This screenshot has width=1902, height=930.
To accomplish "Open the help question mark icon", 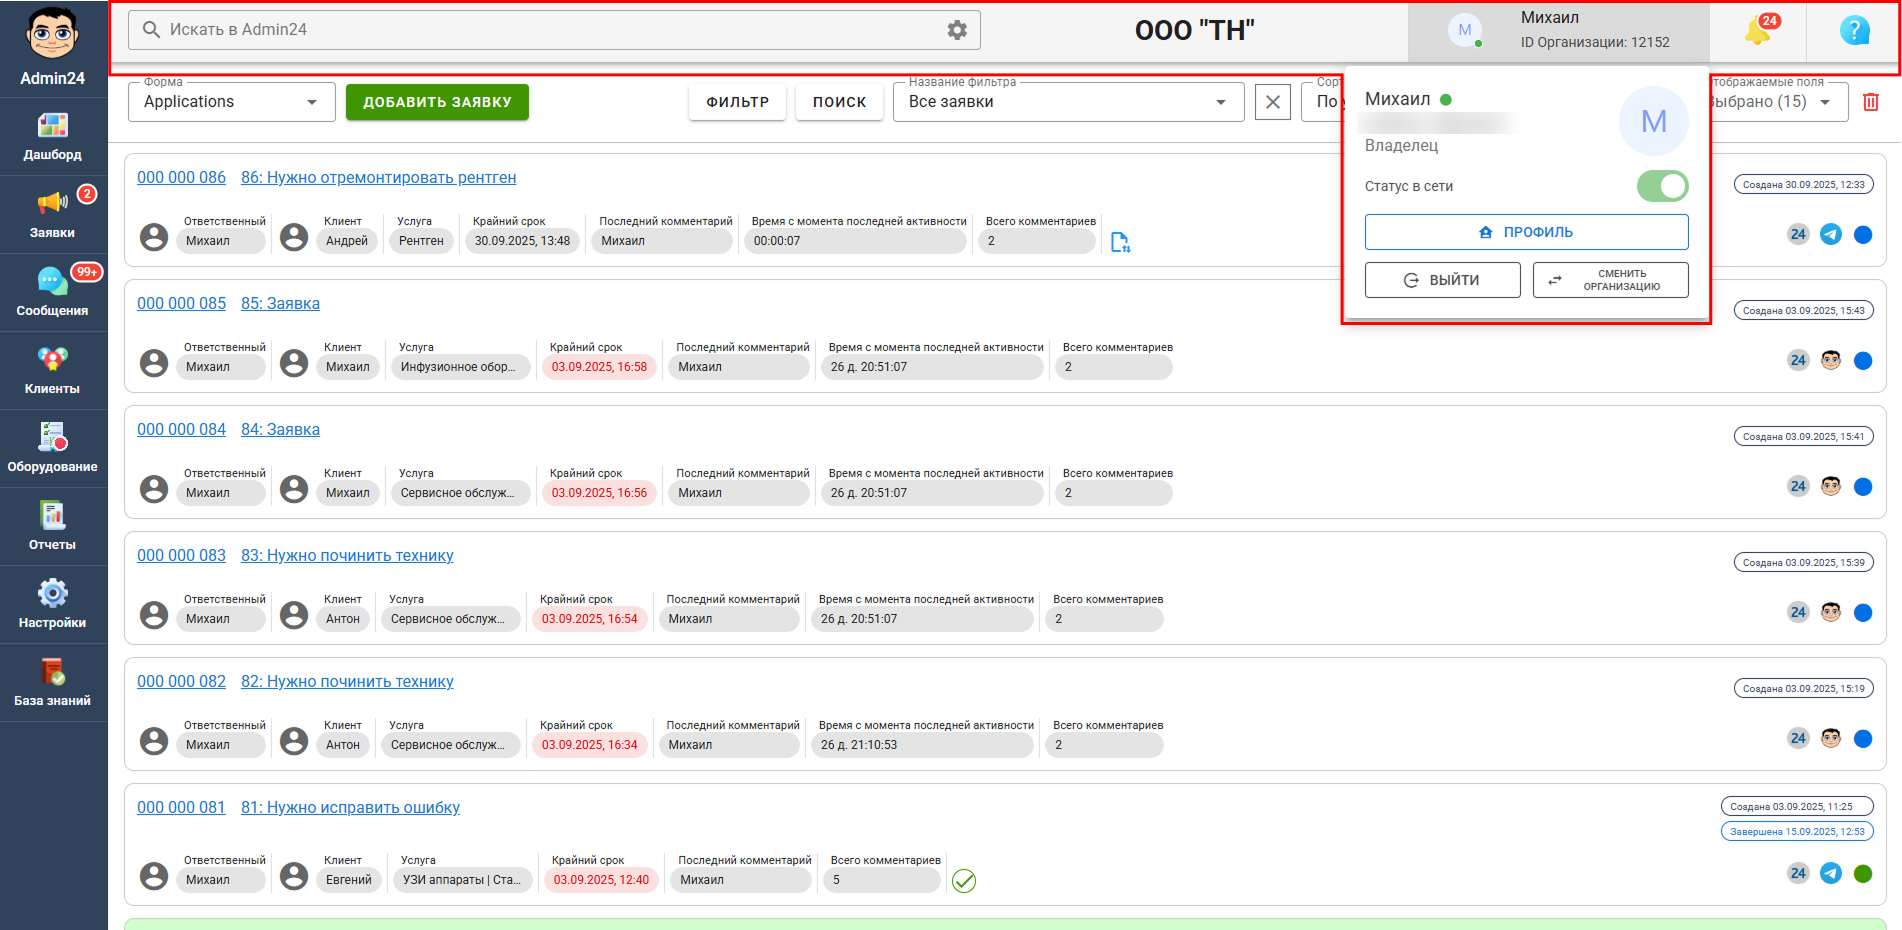I will (1854, 30).
